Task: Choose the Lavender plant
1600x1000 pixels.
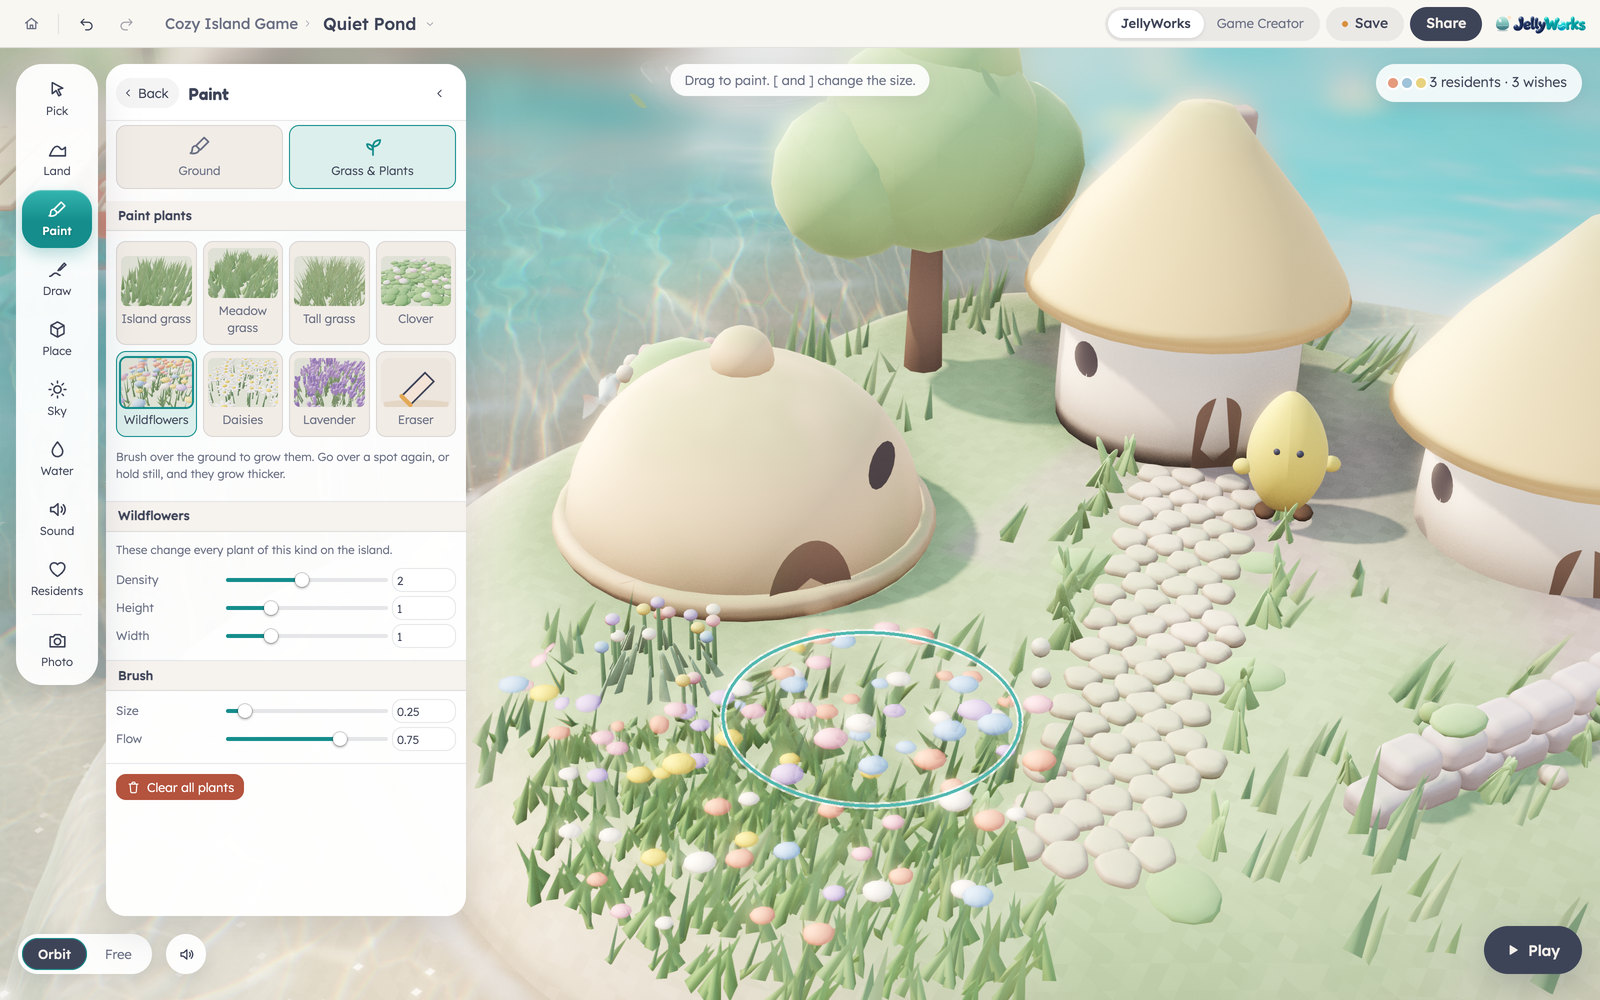Action: 329,394
